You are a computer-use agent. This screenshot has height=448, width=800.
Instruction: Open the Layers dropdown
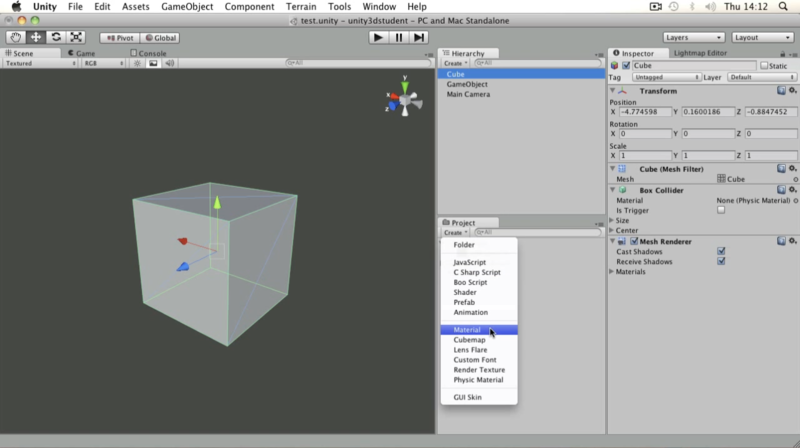pyautogui.click(x=693, y=37)
